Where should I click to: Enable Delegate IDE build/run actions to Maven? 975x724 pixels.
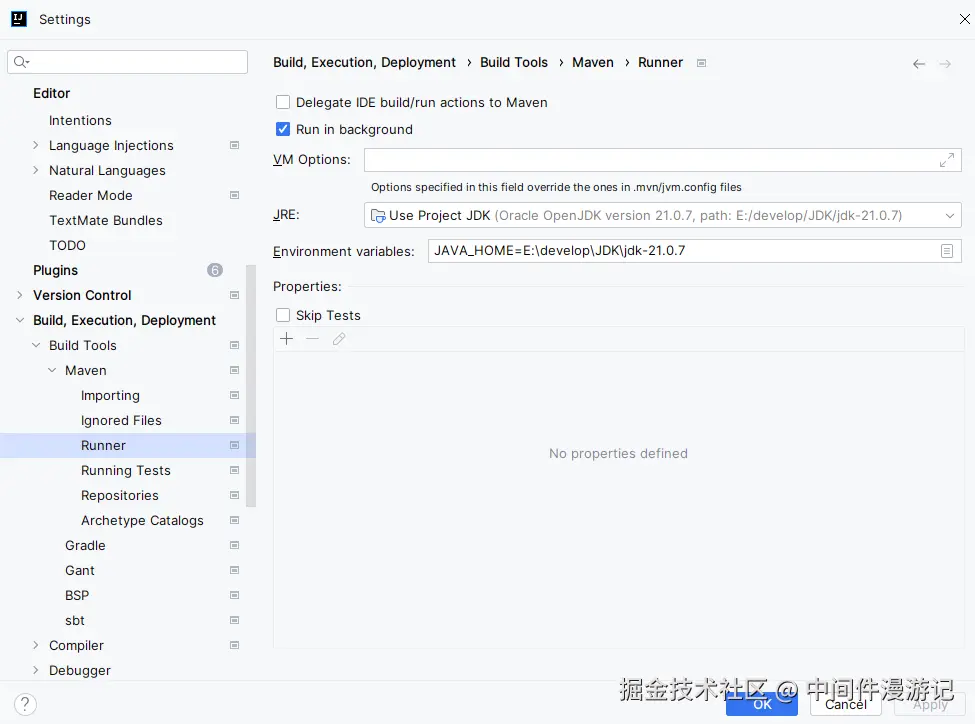[283, 102]
